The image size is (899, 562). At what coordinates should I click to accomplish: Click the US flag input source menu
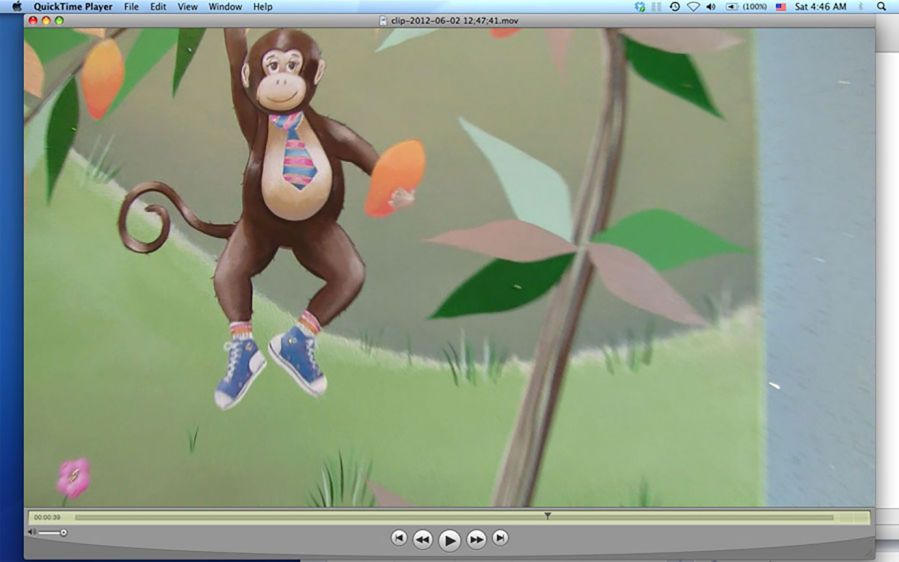coord(780,7)
